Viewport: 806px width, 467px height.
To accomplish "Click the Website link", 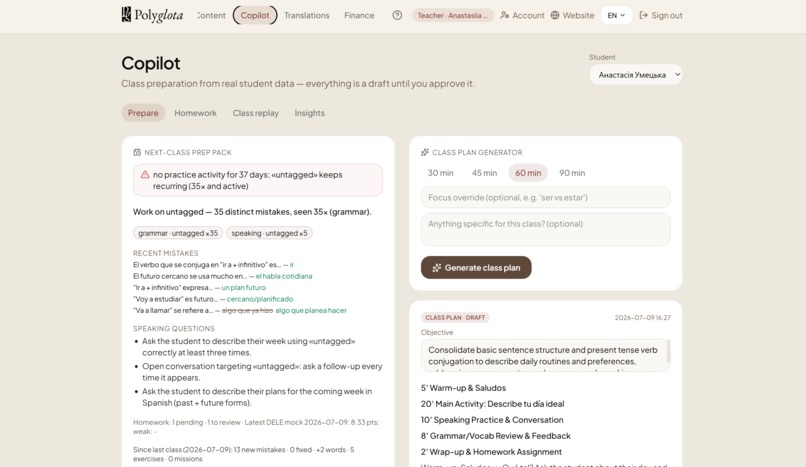I will pyautogui.click(x=573, y=15).
